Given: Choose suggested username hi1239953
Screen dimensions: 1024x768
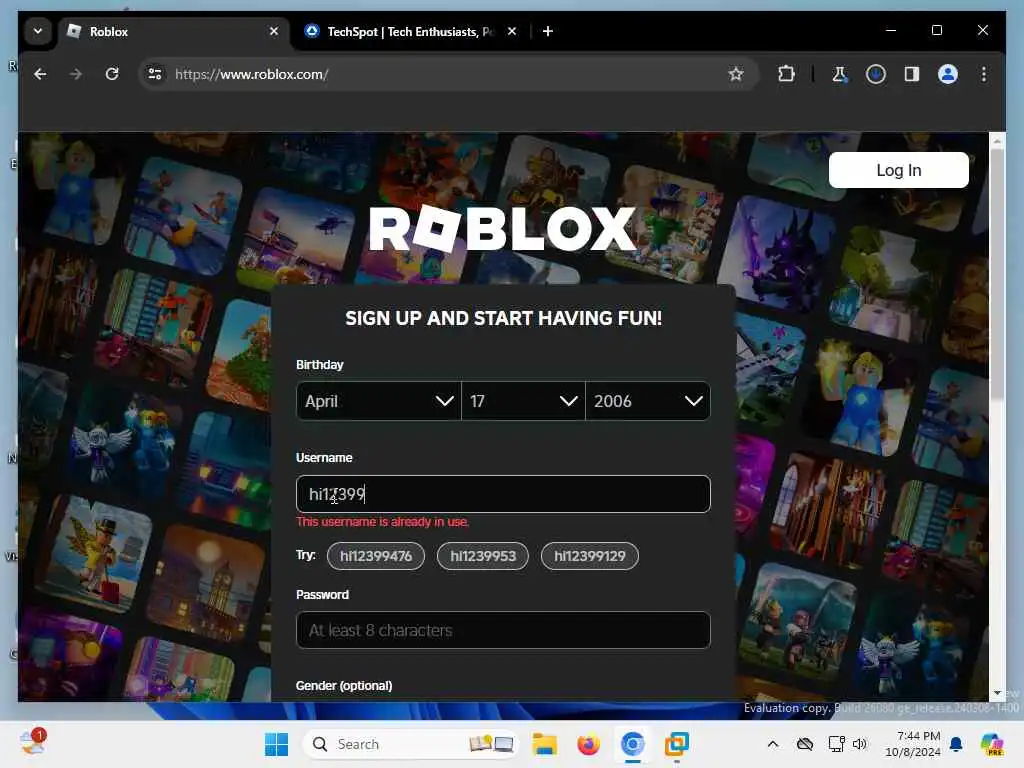Looking at the screenshot, I should 483,556.
